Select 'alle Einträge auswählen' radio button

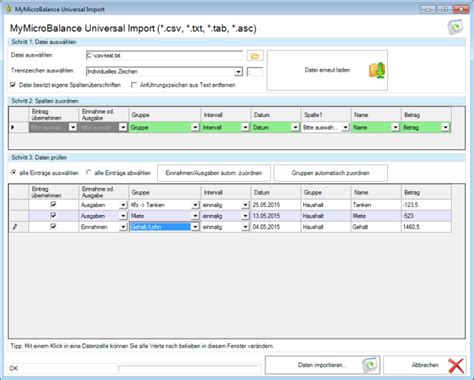pos(14,173)
